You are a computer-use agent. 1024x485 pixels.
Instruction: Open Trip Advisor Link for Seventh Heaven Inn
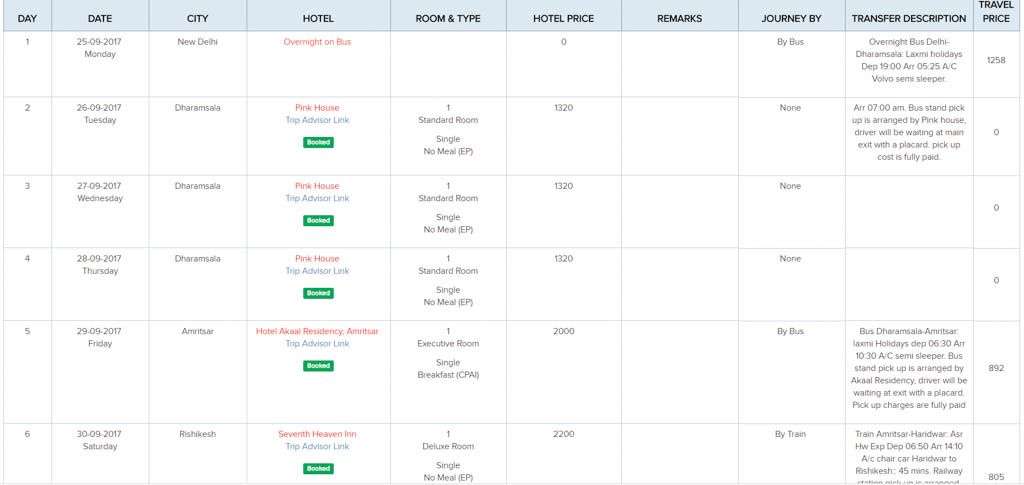[317, 446]
